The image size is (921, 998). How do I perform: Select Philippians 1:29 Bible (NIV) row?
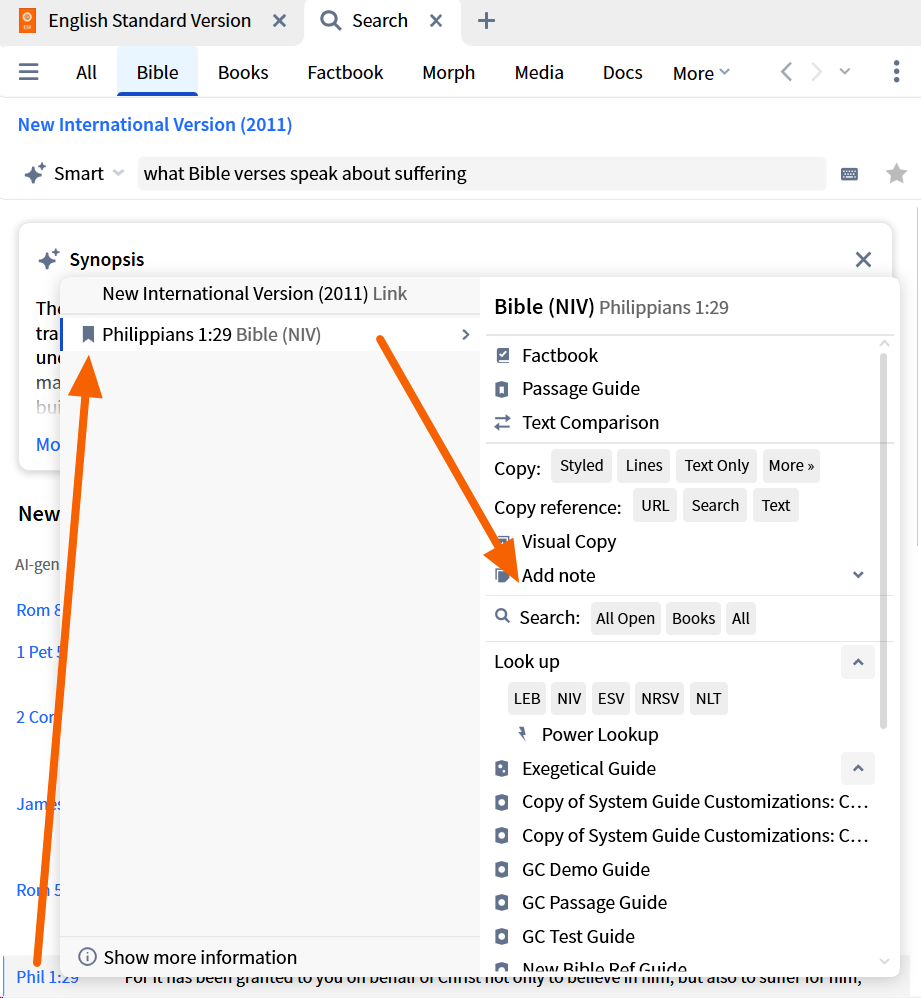click(x=271, y=334)
